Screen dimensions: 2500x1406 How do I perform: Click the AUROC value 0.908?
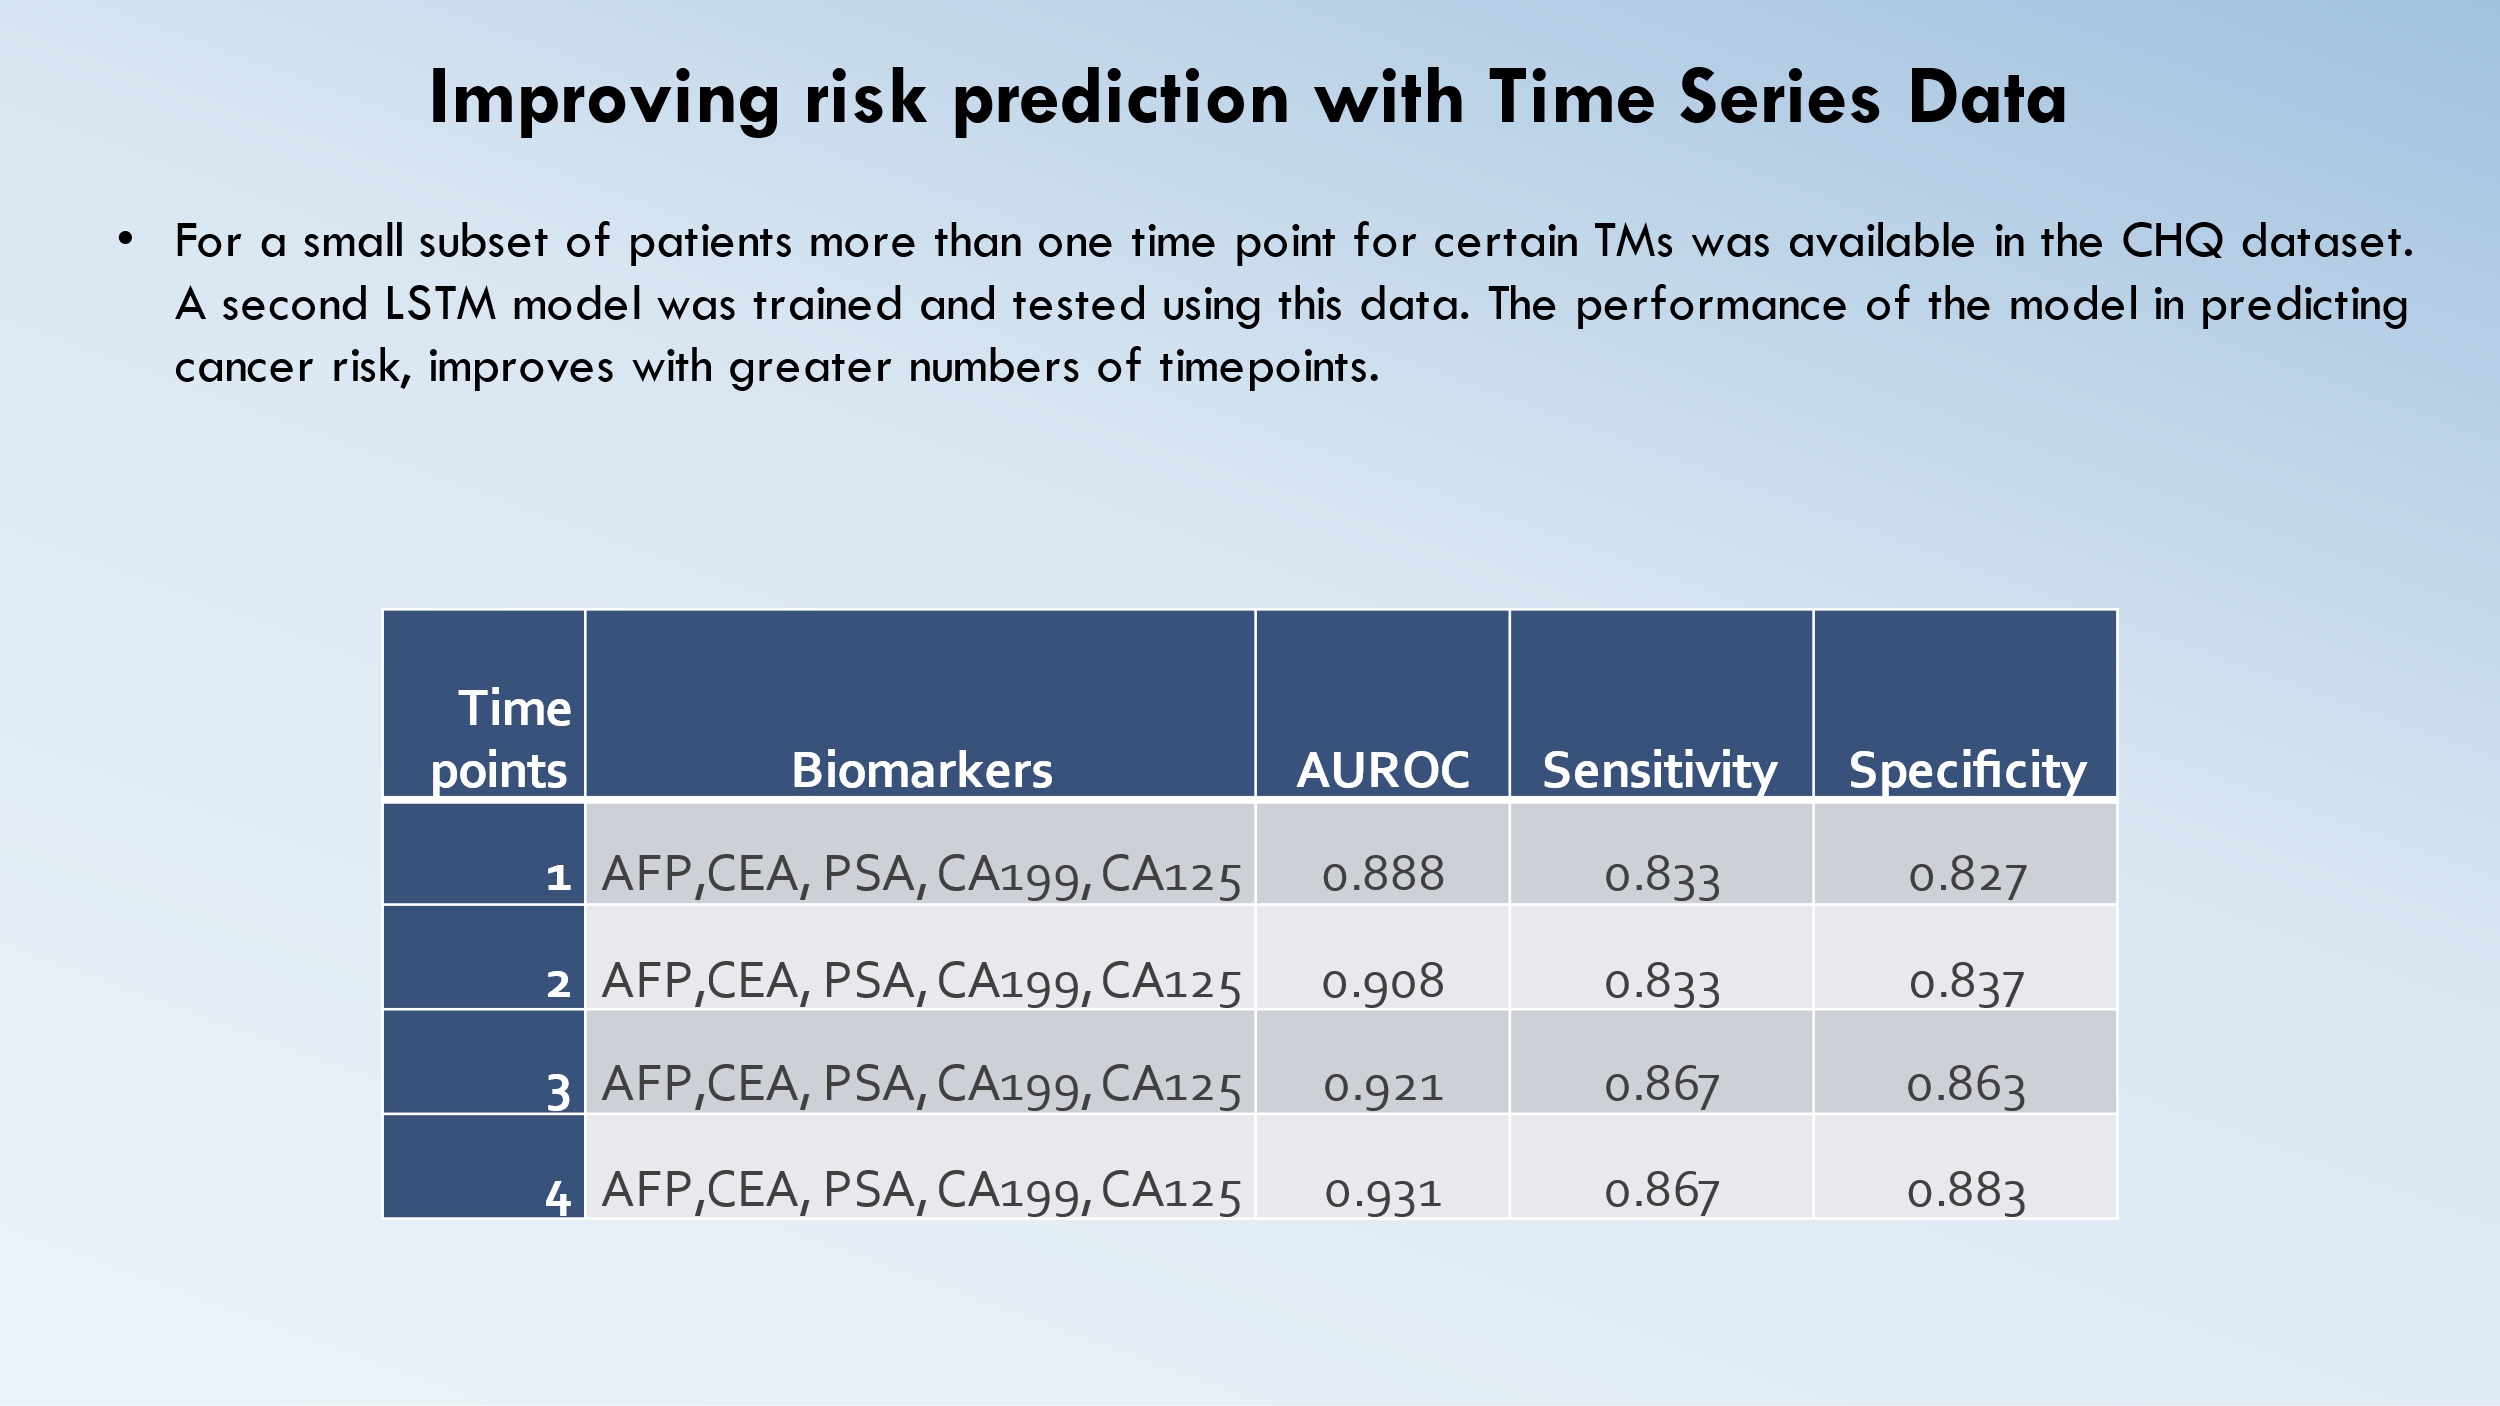click(1382, 981)
